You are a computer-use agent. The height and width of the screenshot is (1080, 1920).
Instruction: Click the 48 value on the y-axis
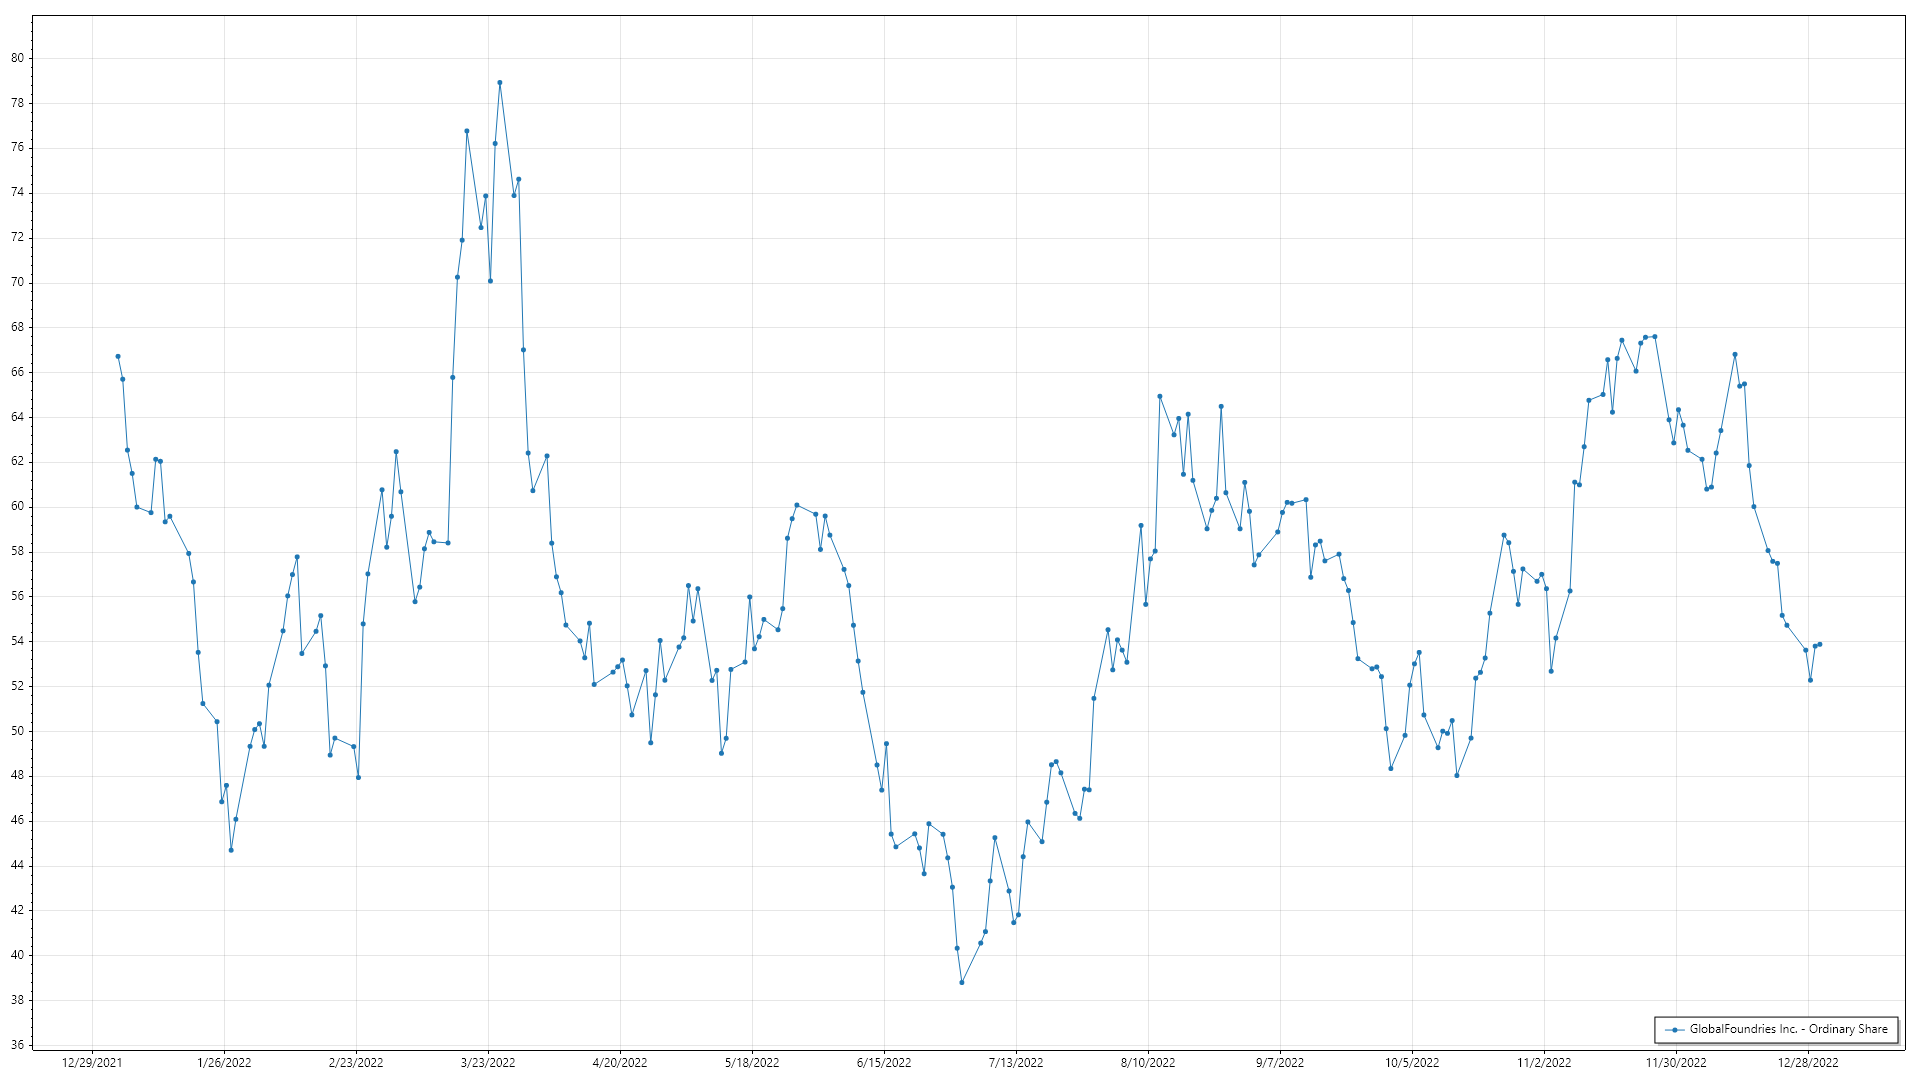click(18, 776)
